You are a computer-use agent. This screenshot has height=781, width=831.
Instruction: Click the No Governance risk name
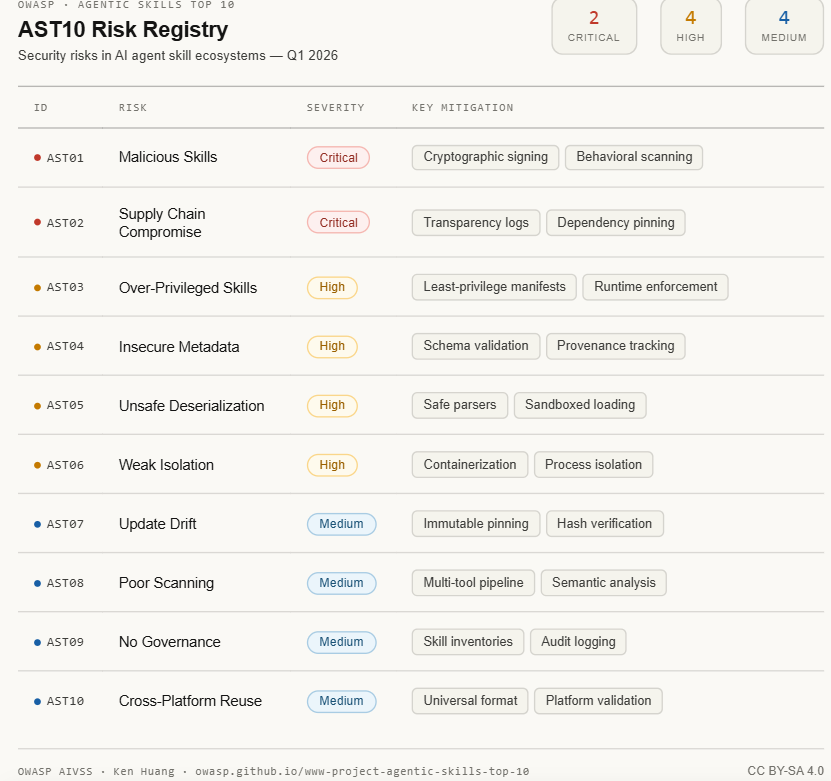[x=169, y=642]
